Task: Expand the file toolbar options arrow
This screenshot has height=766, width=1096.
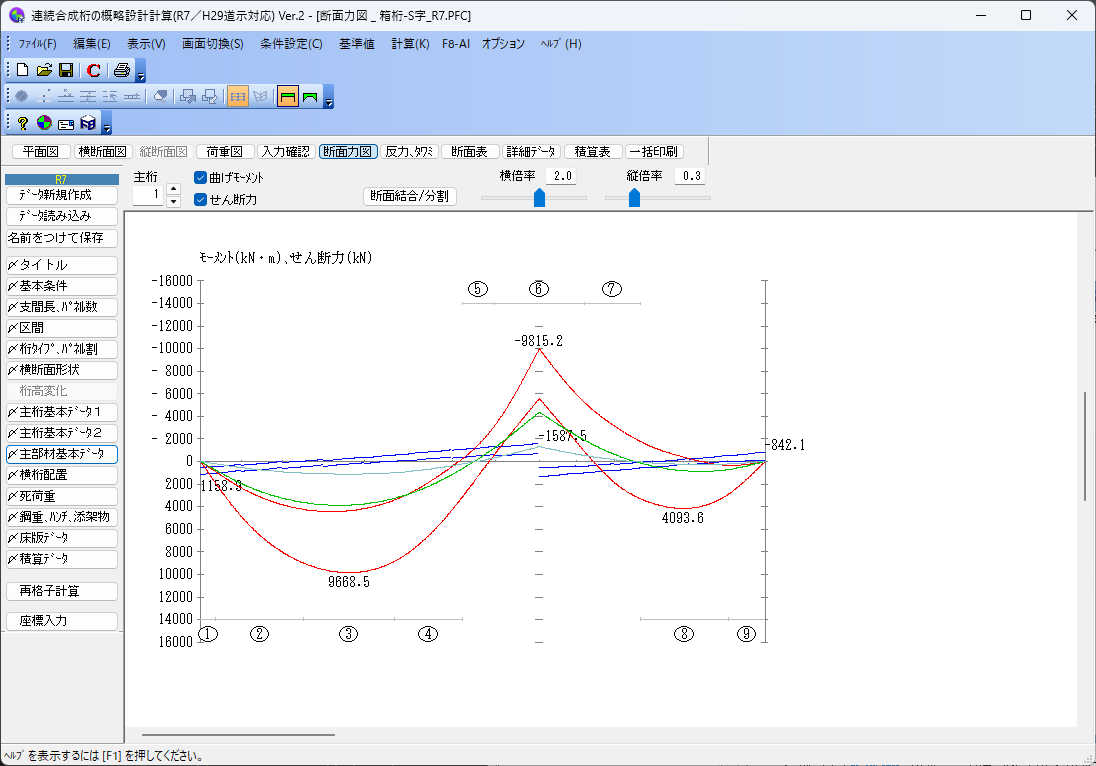Action: pos(140,71)
